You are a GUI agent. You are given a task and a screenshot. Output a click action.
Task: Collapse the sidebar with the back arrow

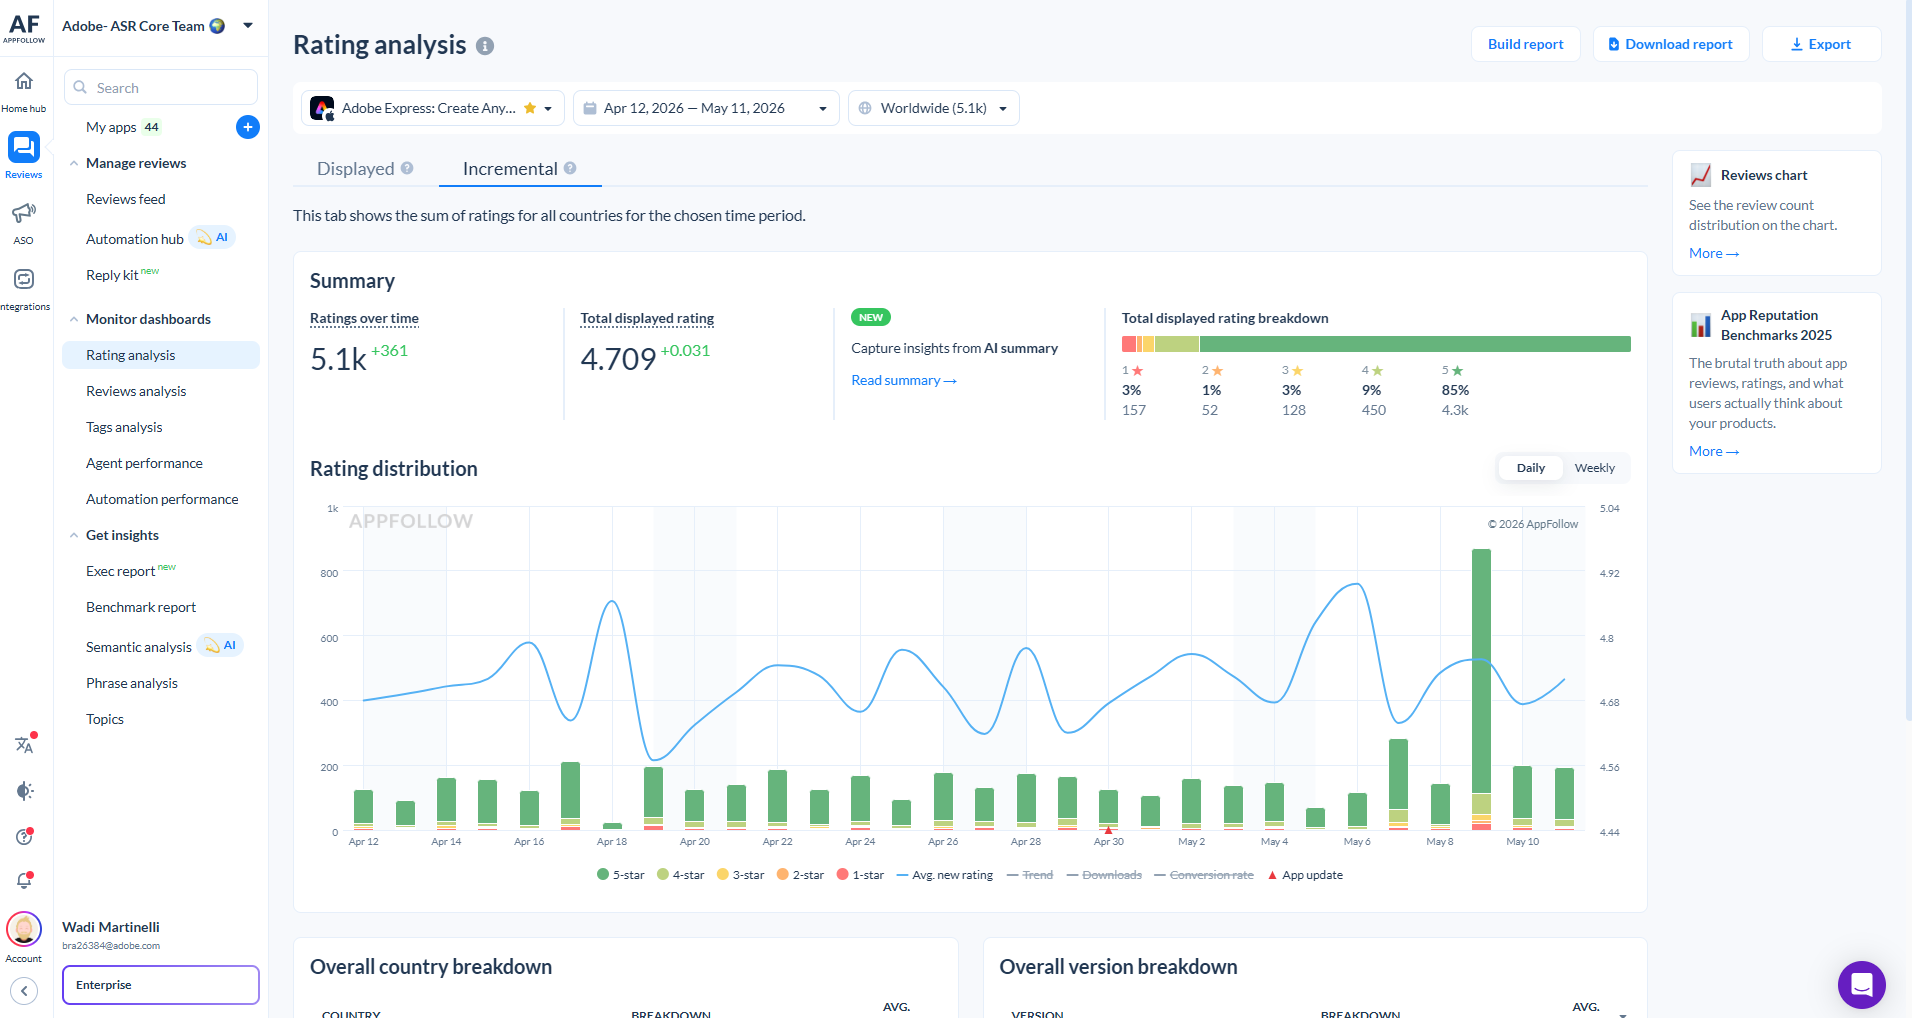click(x=24, y=991)
